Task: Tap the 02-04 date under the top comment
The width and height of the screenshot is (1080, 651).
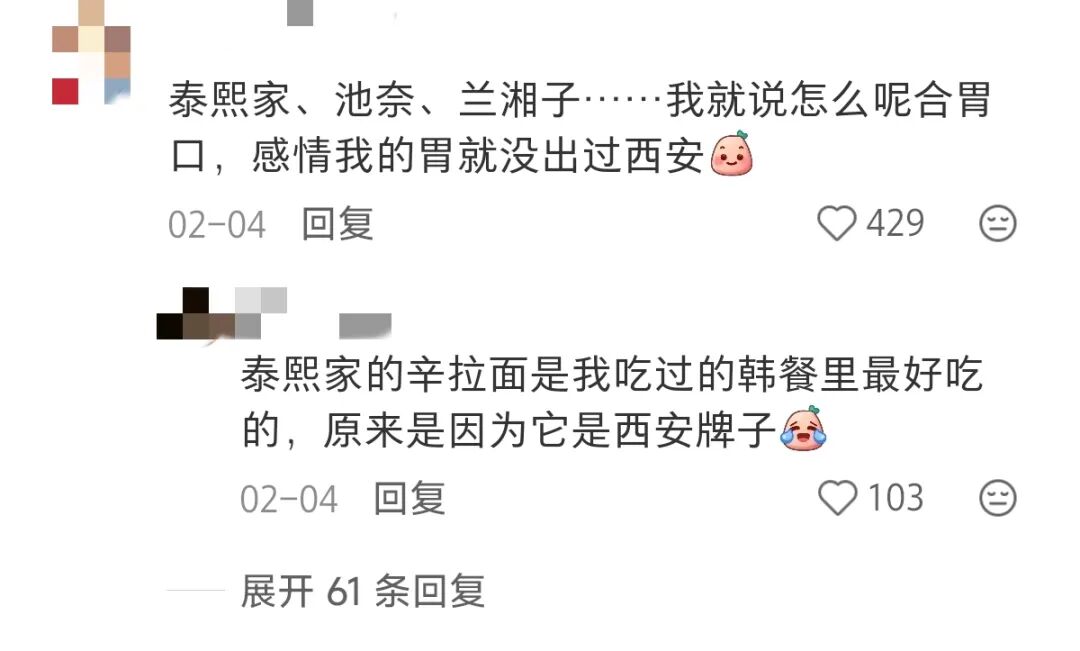Action: (x=217, y=225)
